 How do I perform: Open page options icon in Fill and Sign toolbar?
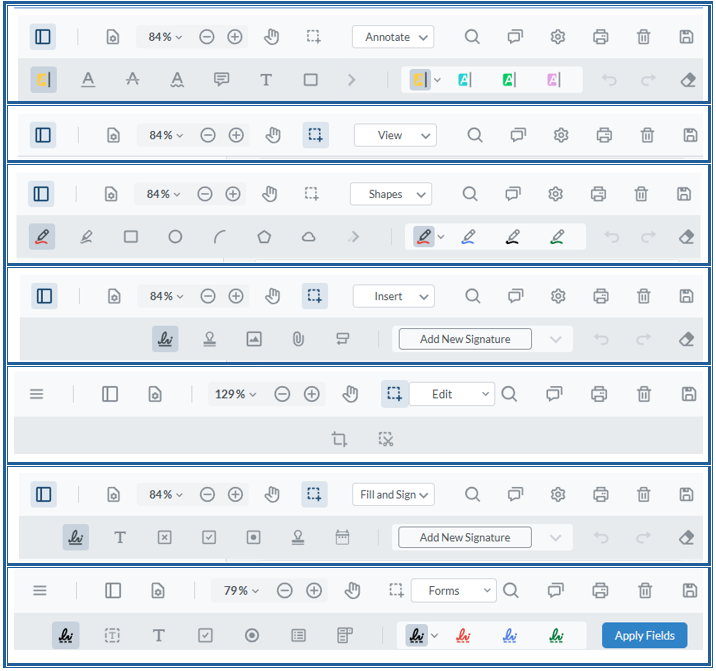point(113,494)
